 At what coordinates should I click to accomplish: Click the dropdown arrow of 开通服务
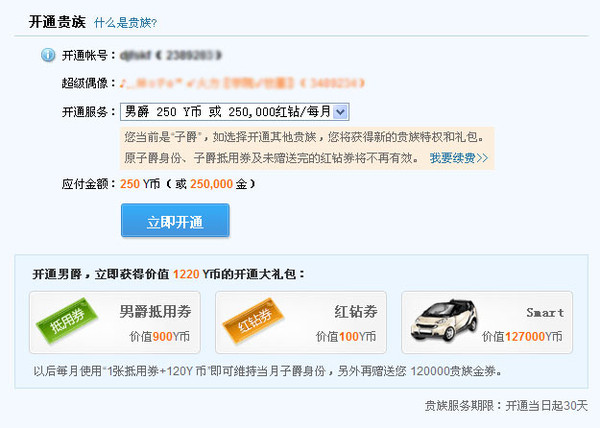[340, 112]
